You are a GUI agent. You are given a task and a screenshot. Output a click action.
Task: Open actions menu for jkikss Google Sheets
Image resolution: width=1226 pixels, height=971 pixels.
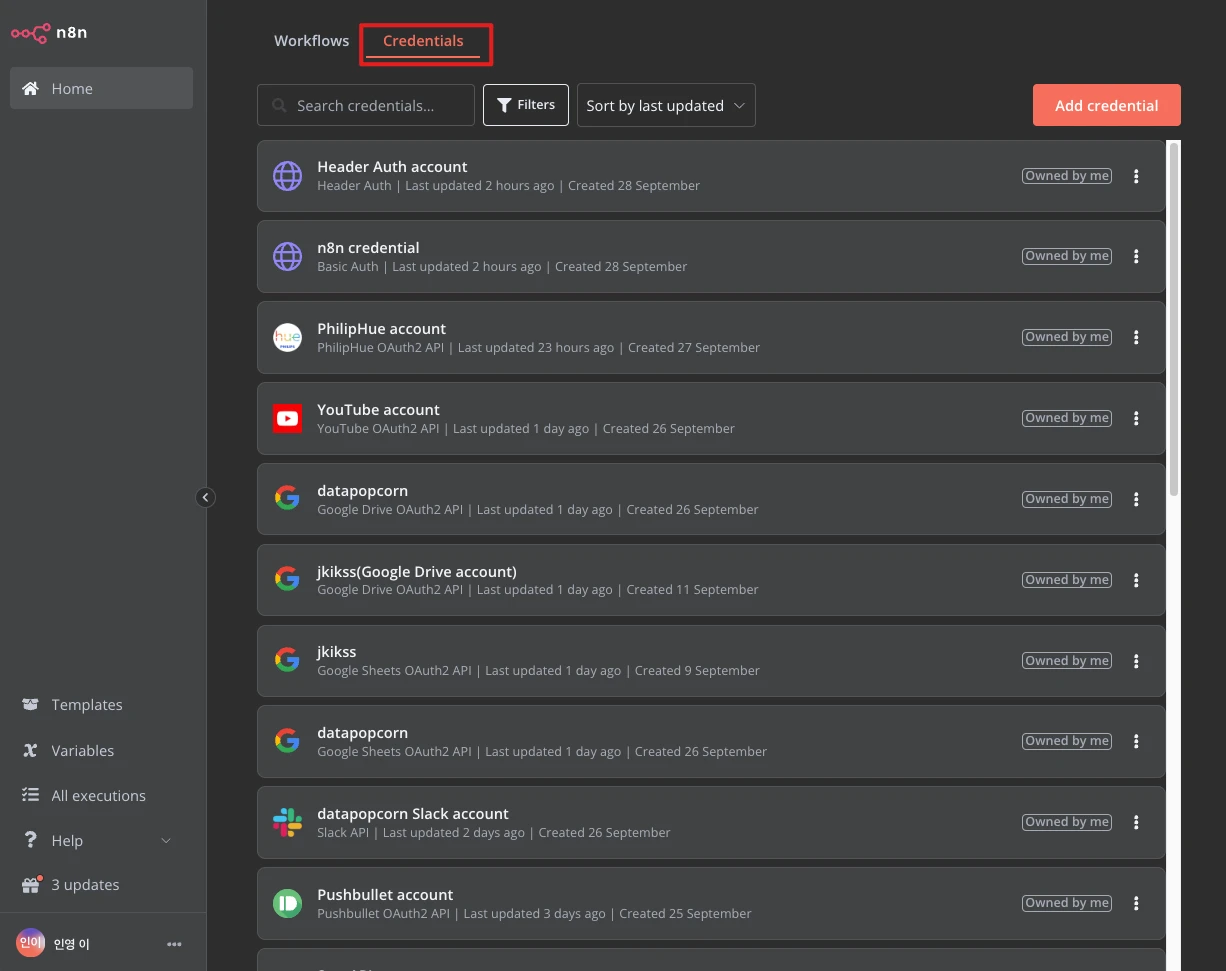[1136, 661]
